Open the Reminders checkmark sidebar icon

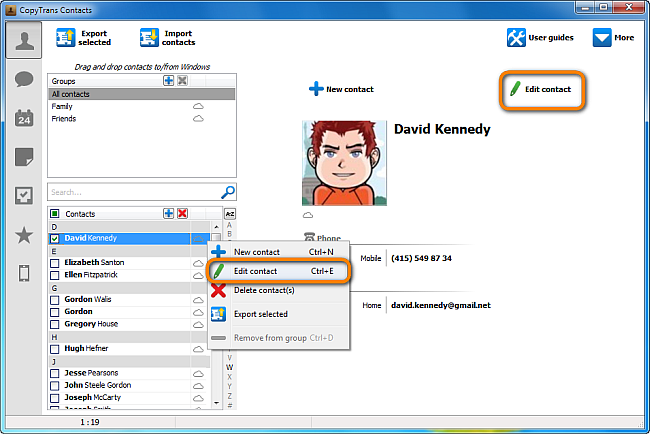tap(24, 195)
